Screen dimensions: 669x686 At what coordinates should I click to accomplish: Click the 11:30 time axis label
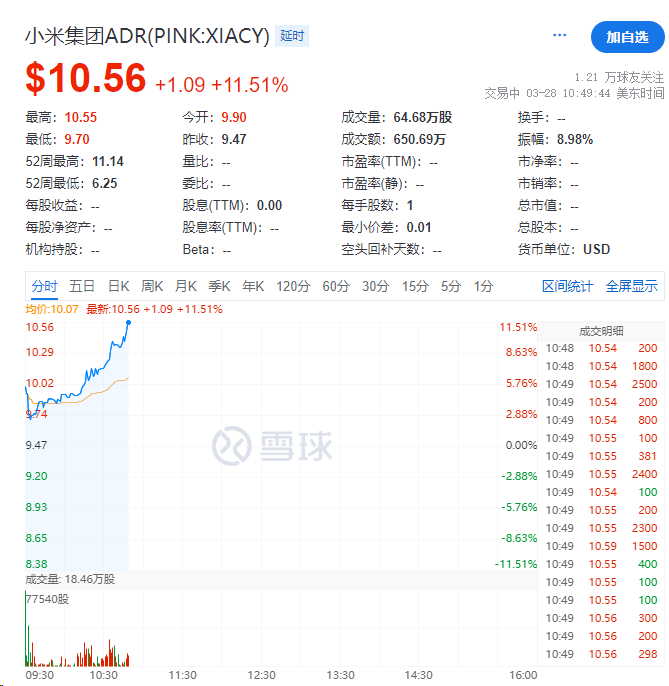click(182, 675)
